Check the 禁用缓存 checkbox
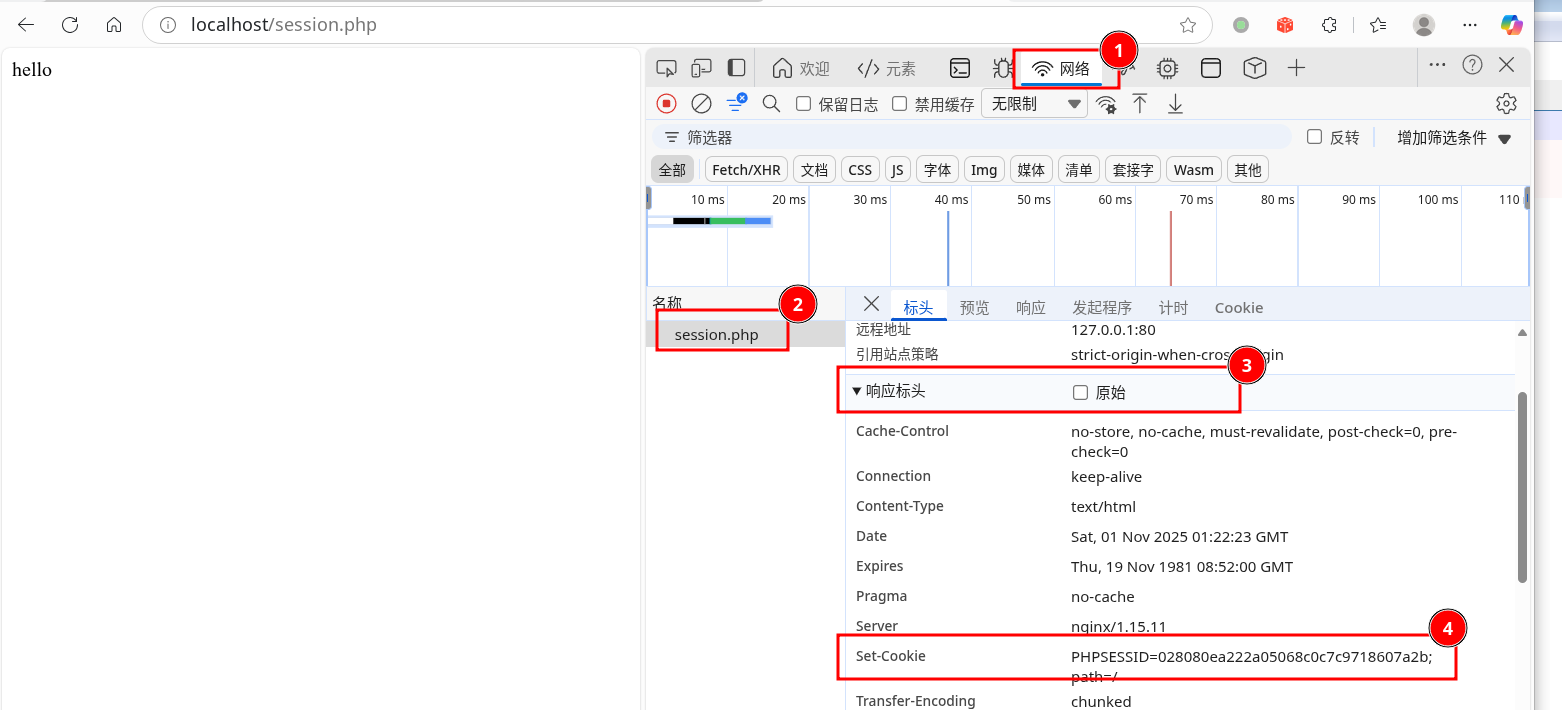This screenshot has width=1562, height=710. click(899, 104)
